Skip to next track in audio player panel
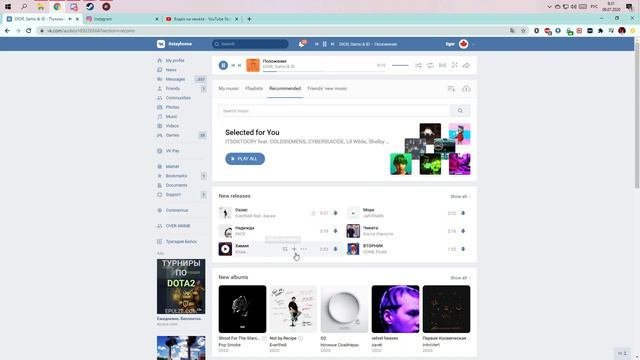The height and width of the screenshot is (360, 640). pyautogui.click(x=240, y=65)
